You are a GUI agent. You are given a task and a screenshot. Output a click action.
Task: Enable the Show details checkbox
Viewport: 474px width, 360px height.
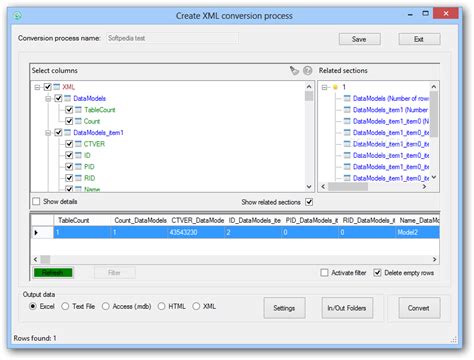[36, 201]
